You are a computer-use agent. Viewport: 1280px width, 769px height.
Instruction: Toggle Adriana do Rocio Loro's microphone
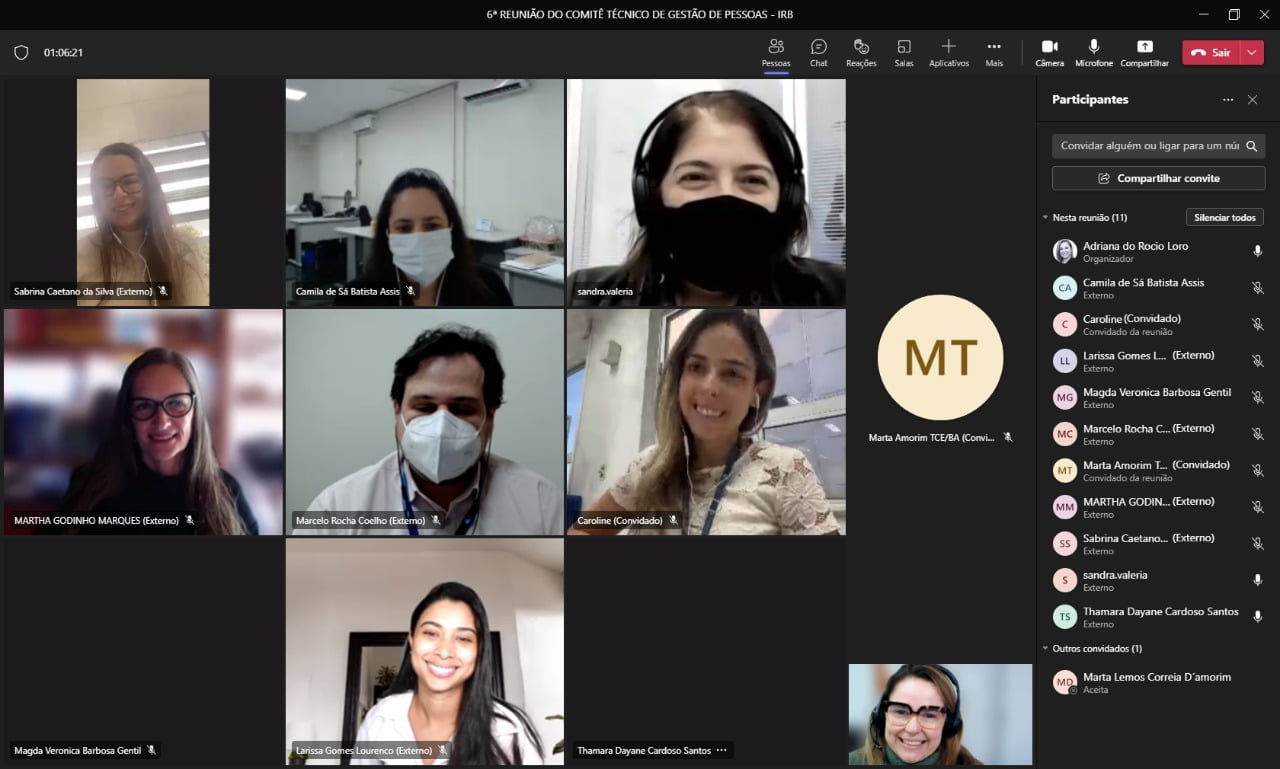click(x=1258, y=252)
